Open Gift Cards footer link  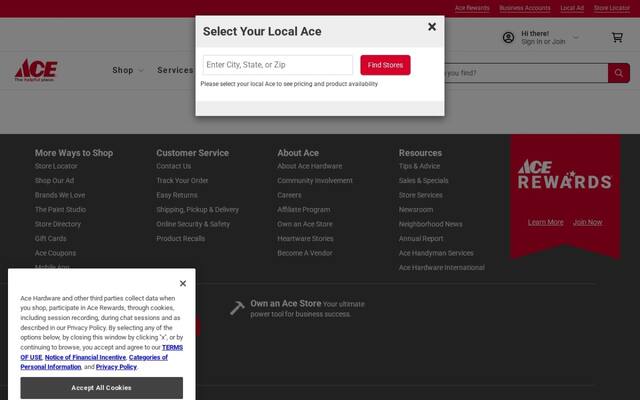click(51, 238)
